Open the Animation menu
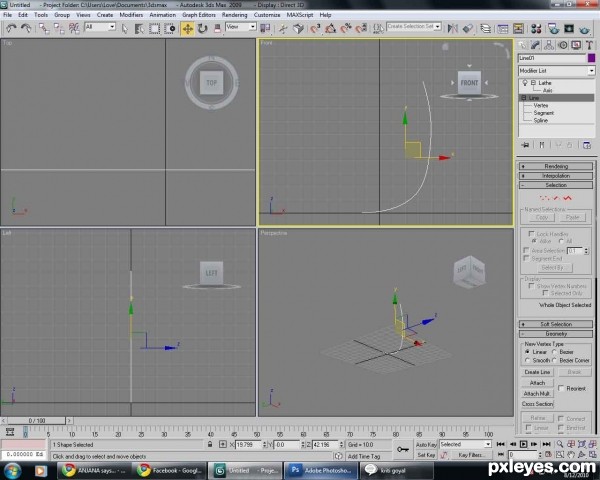This screenshot has width=600, height=480. 163,15
